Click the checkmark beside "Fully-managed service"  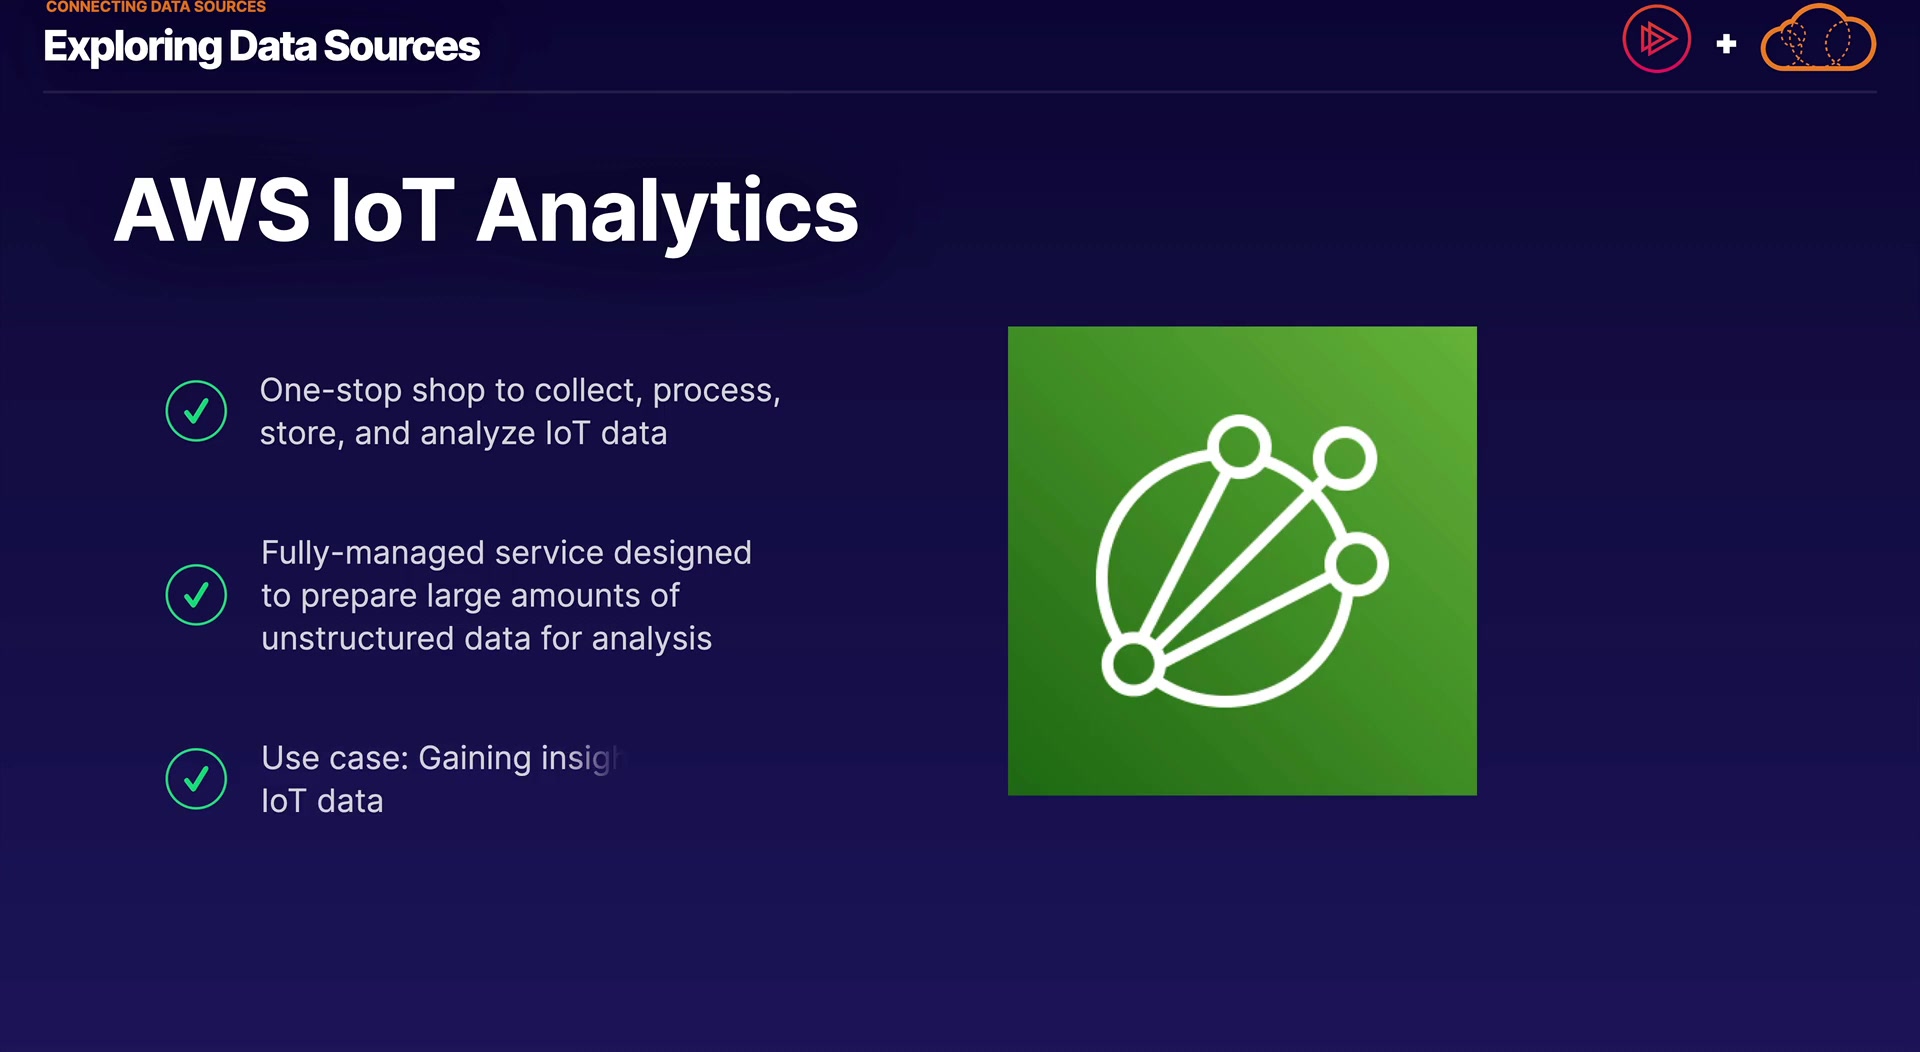pos(196,595)
